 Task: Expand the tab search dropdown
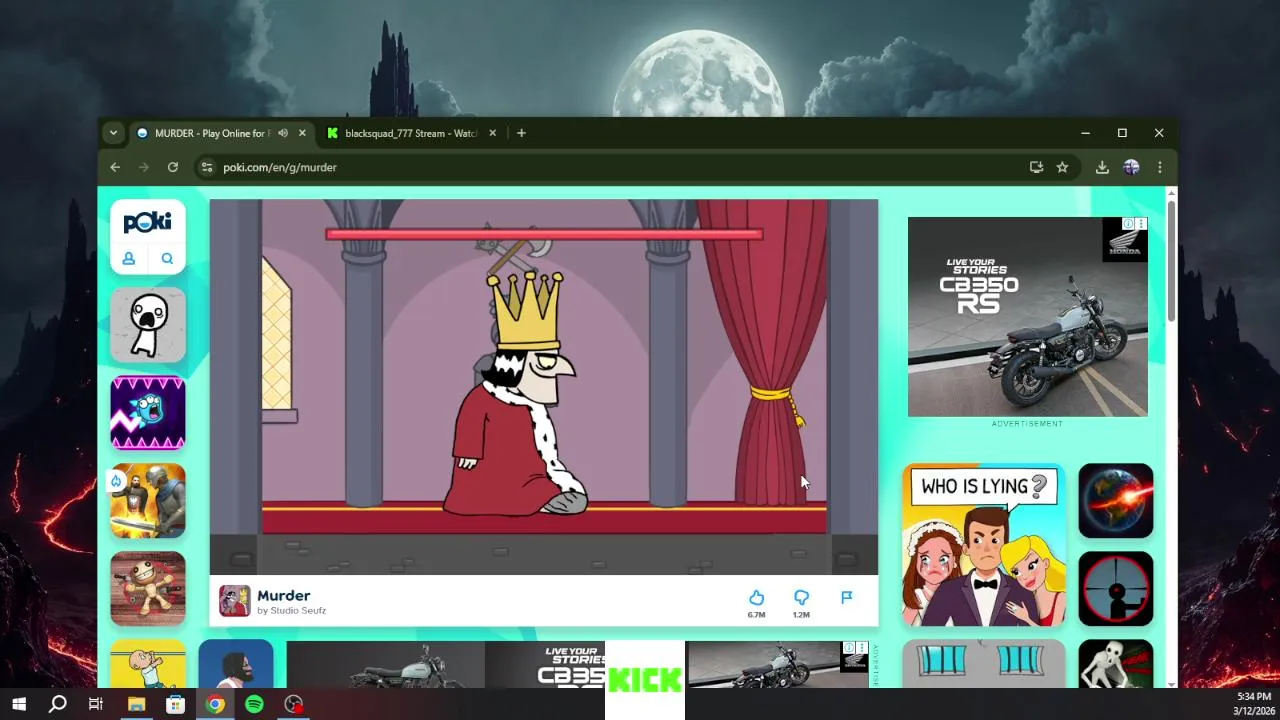pyautogui.click(x=114, y=133)
